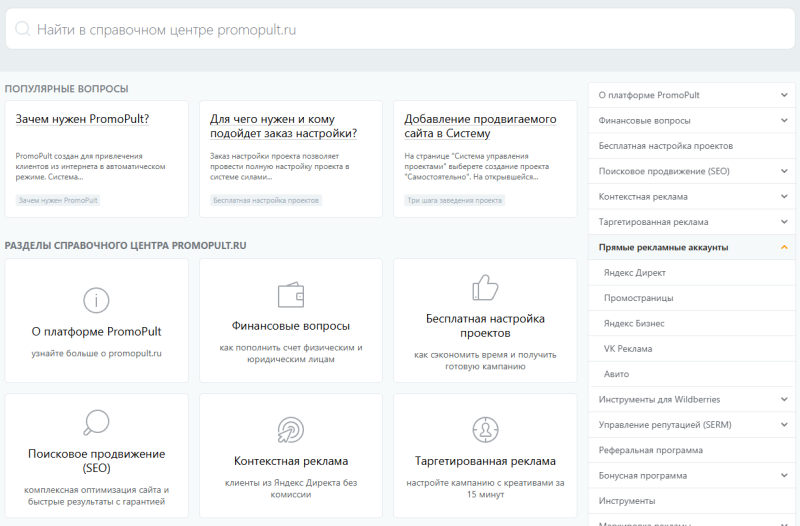Click the excerpt beginning На странице Система управления
800x526 pixels.
[477, 166]
